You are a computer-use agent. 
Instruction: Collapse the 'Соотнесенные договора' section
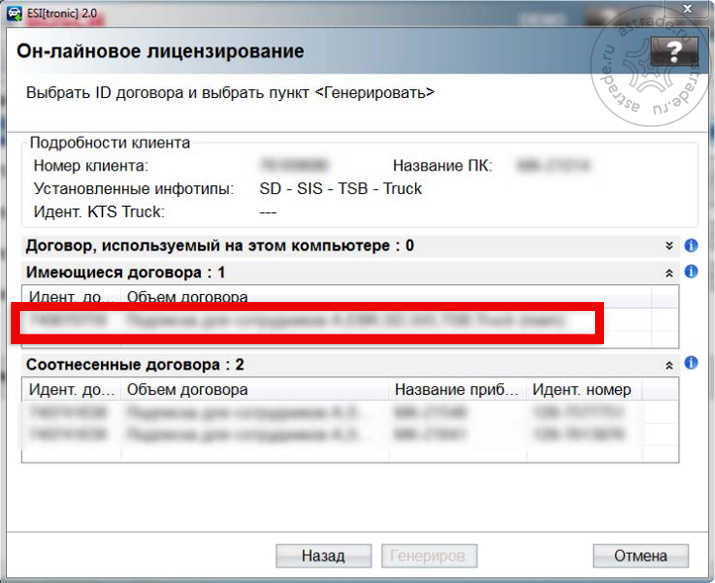pos(669,365)
